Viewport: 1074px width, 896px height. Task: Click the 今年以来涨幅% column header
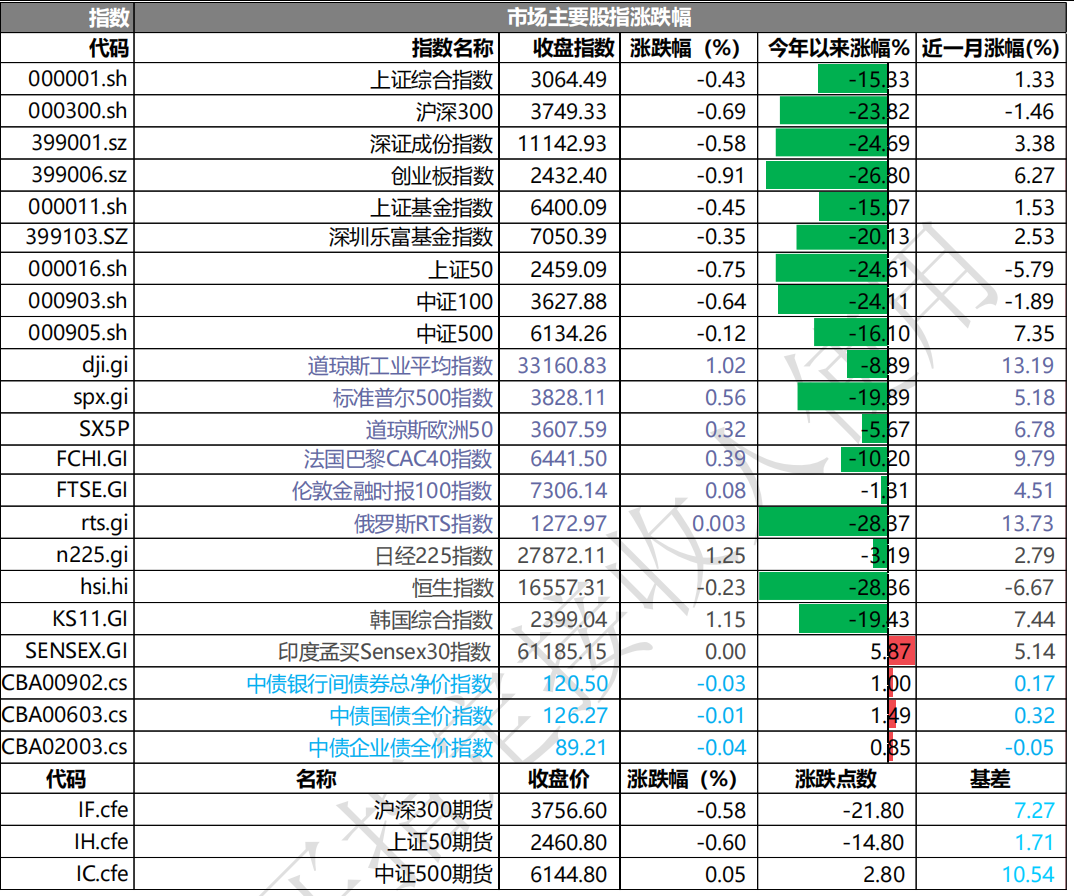point(838,48)
